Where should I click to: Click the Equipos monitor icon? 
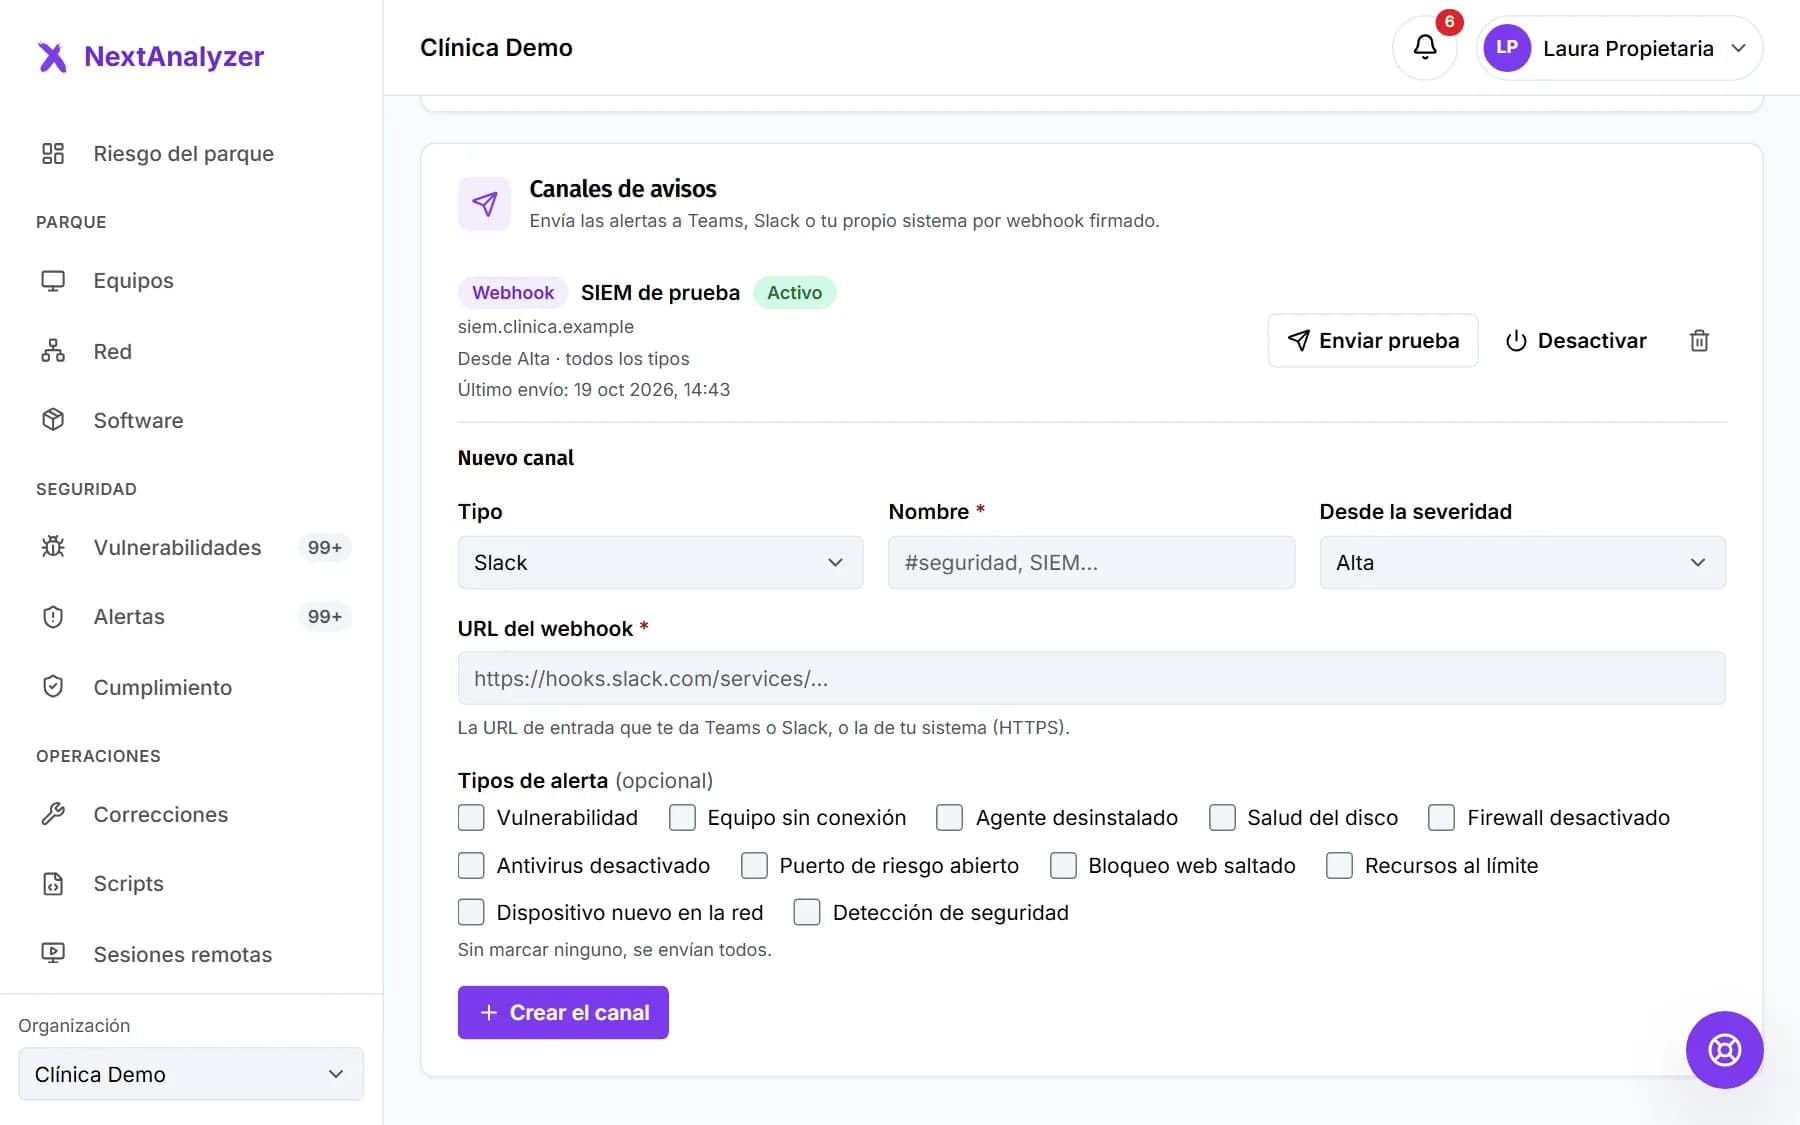click(53, 281)
